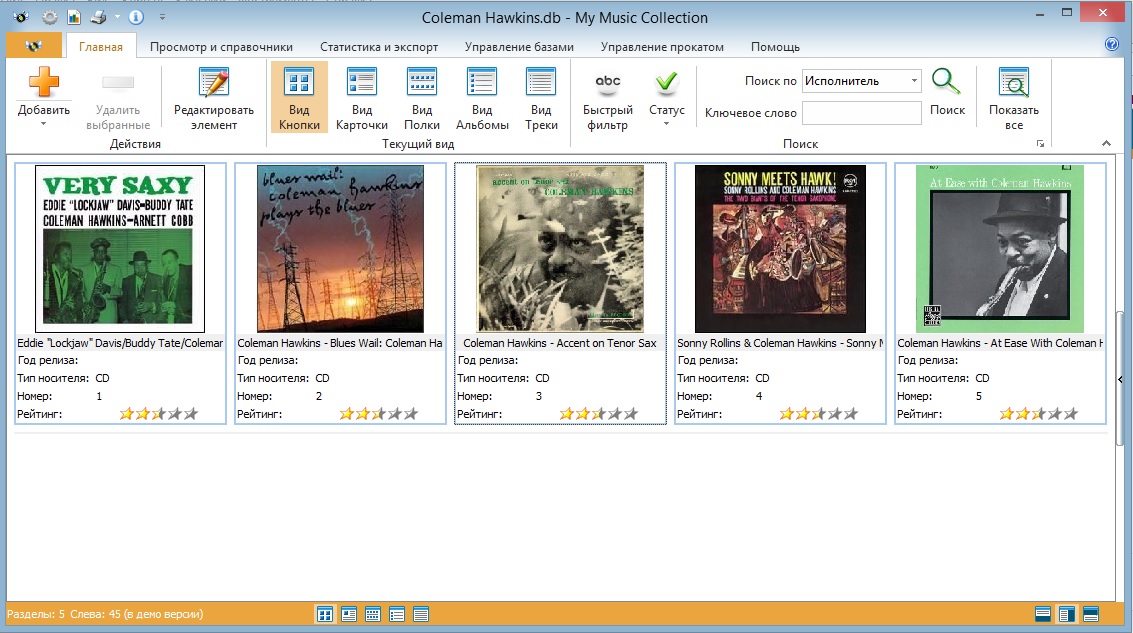Switch to Вид Кнопки view
This screenshot has width=1133, height=633.
[299, 98]
